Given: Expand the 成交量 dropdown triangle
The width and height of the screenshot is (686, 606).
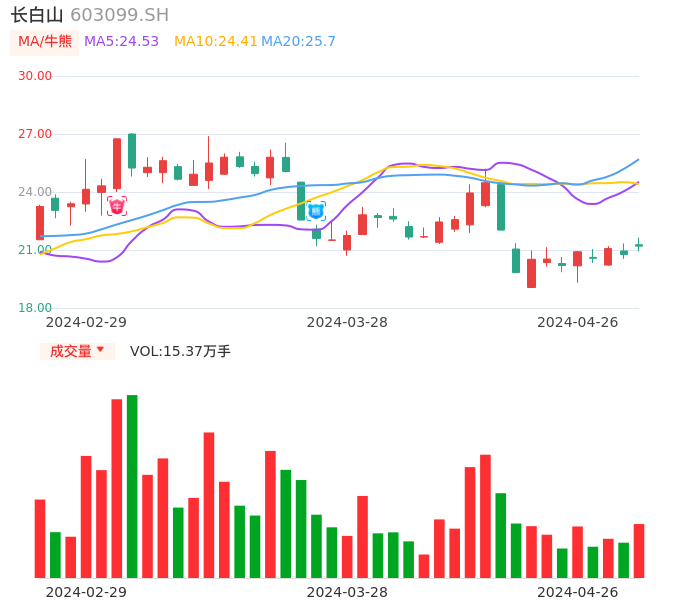Looking at the screenshot, I should pyautogui.click(x=100, y=350).
